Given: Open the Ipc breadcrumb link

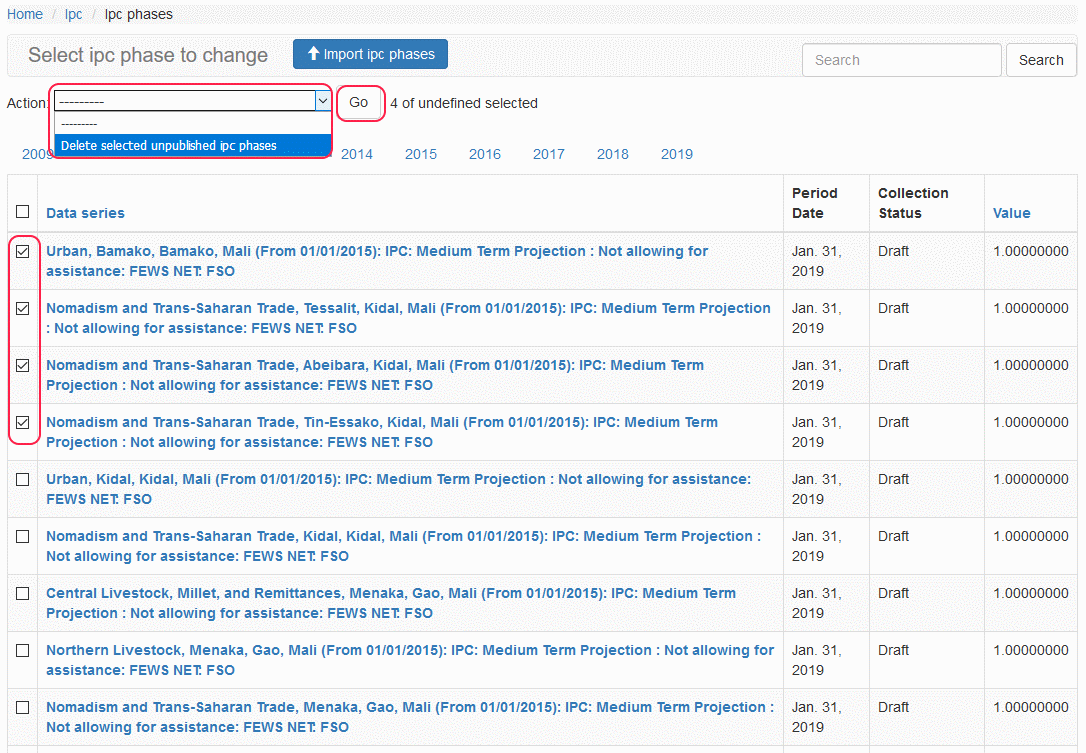Looking at the screenshot, I should (x=73, y=14).
